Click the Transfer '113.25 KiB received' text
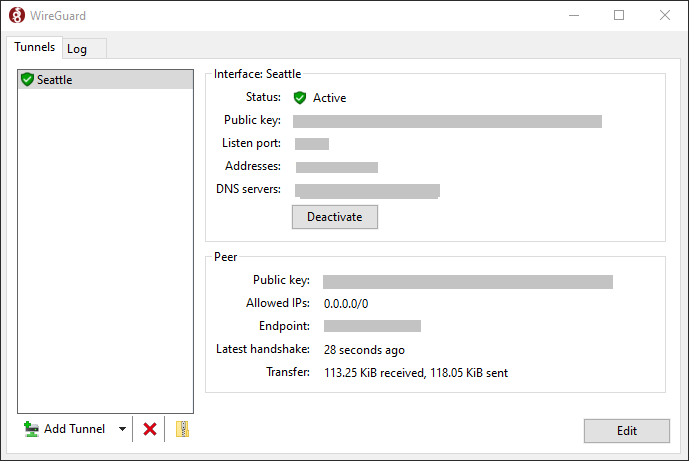 375,373
